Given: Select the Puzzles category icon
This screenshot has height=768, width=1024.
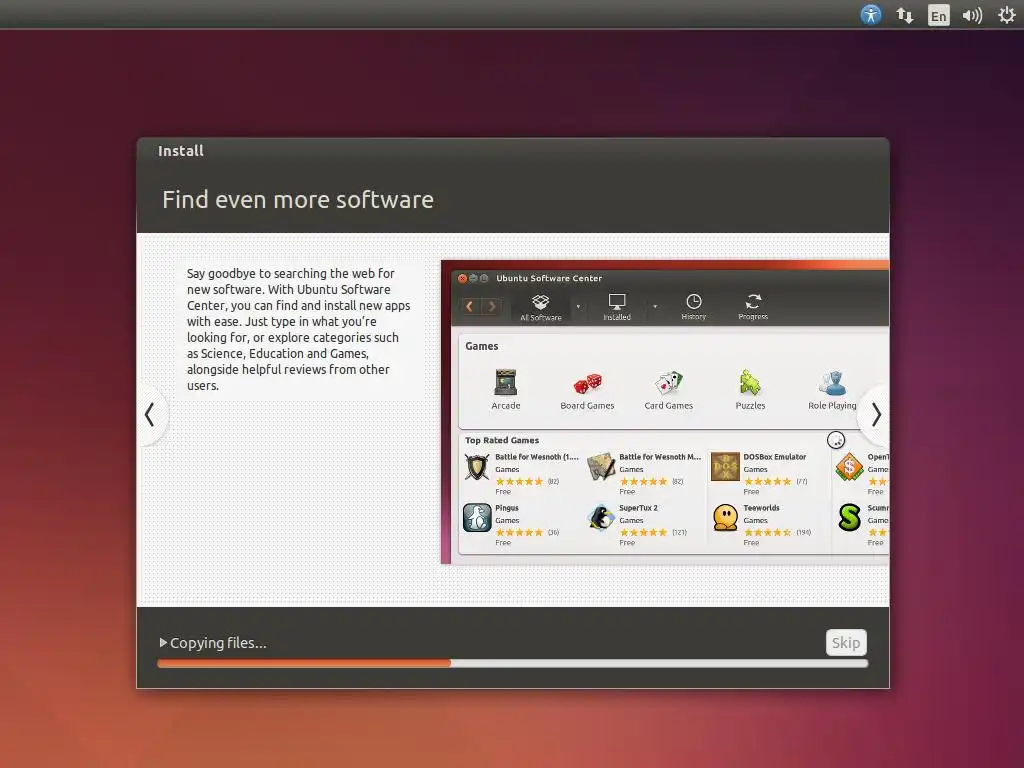Looking at the screenshot, I should [x=750, y=383].
